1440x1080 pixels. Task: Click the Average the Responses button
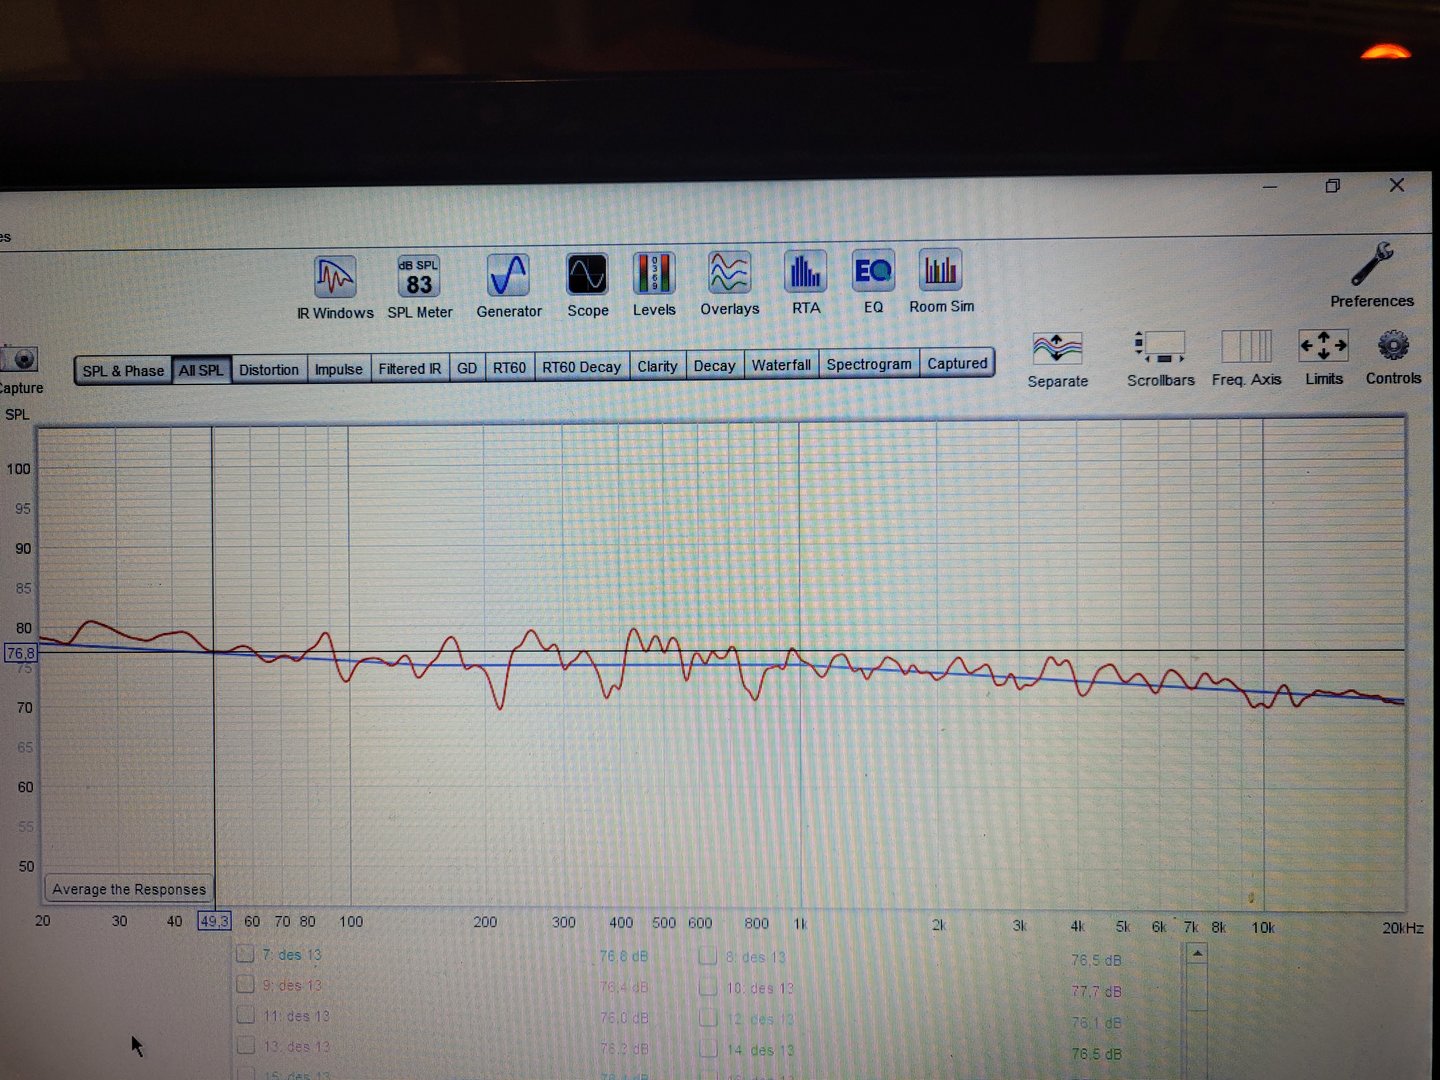tap(129, 889)
